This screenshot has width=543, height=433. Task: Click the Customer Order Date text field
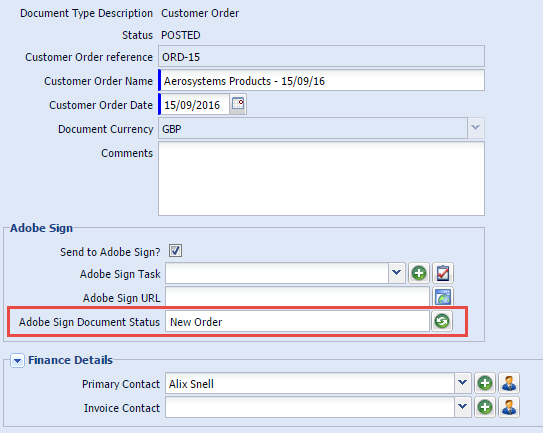[x=194, y=104]
